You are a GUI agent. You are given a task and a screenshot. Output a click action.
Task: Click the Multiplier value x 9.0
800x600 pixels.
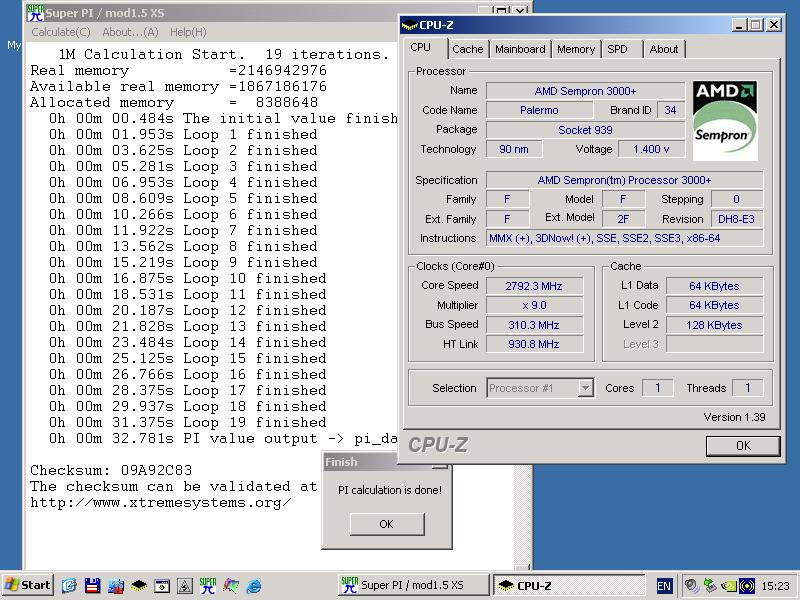(534, 305)
